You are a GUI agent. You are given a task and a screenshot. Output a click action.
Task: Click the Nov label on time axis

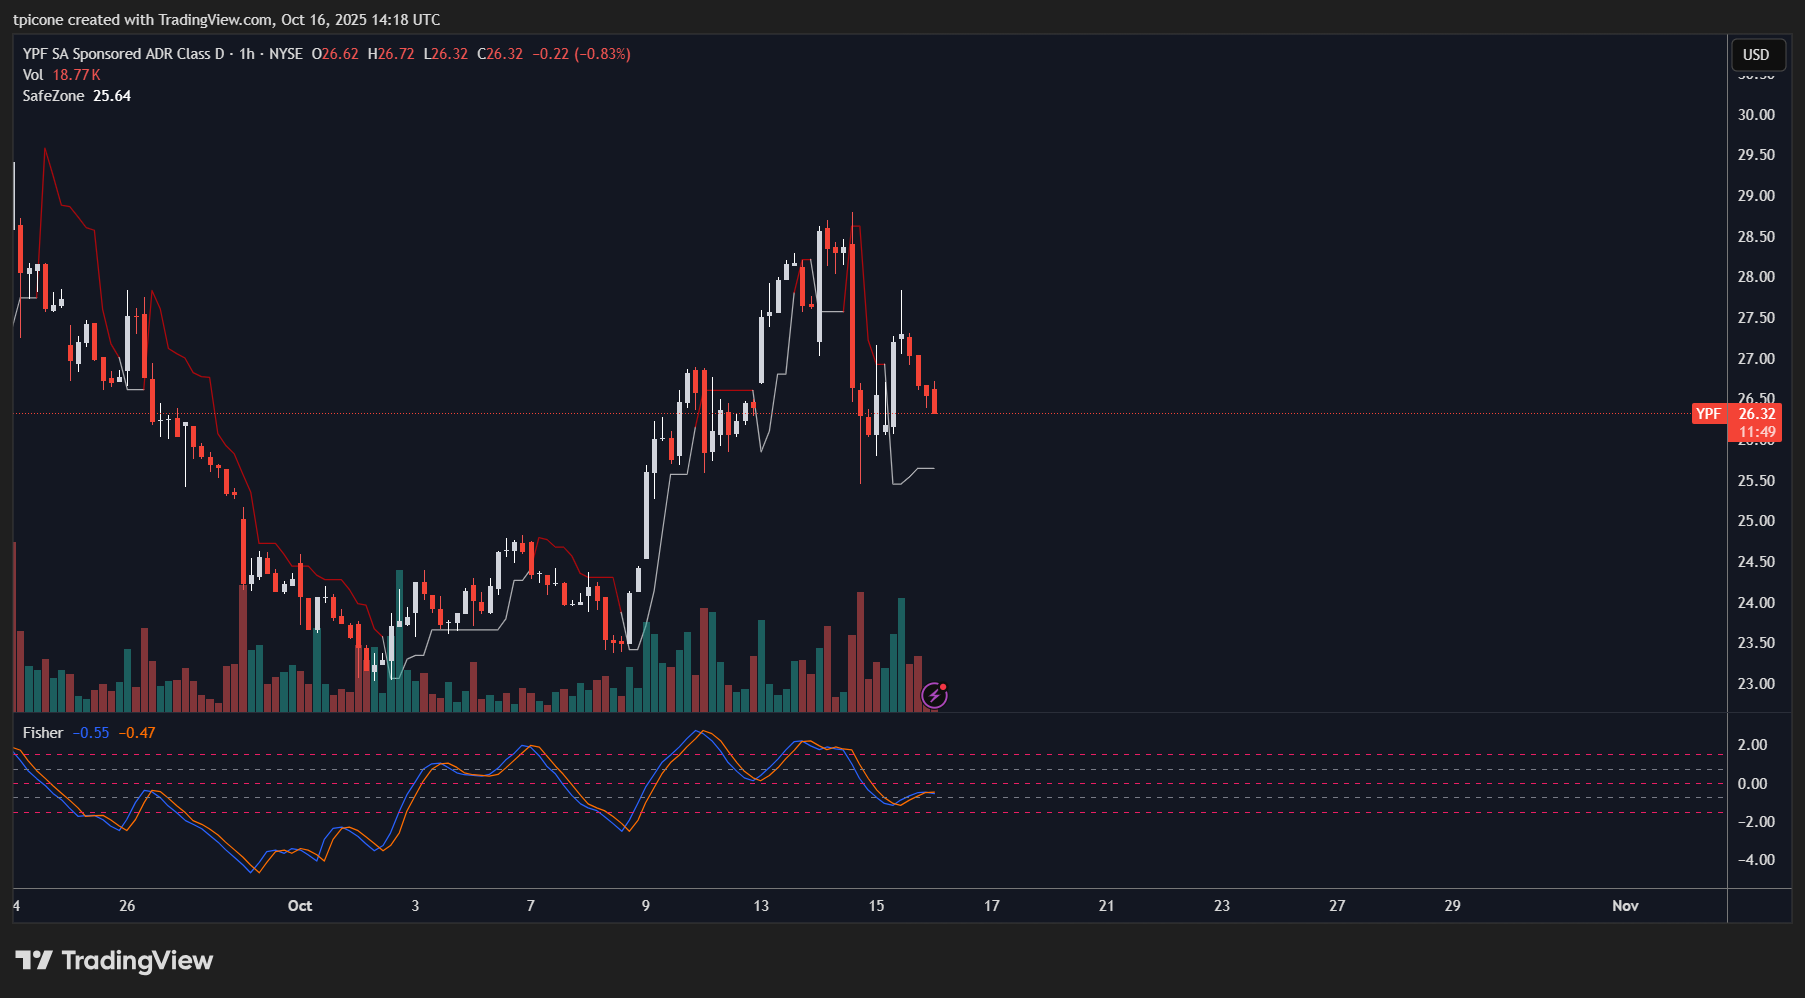1625,906
